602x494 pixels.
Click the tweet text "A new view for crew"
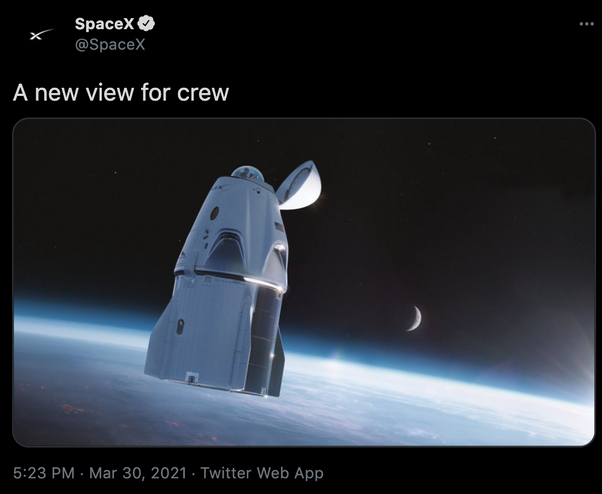(x=121, y=93)
